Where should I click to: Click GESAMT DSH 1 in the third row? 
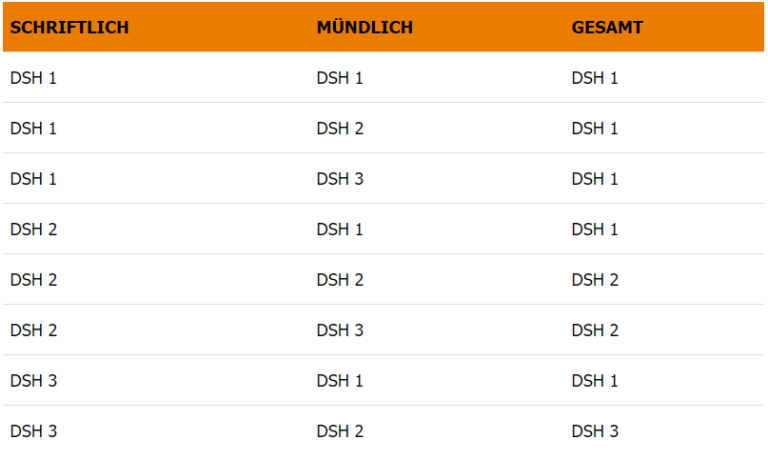(x=595, y=179)
